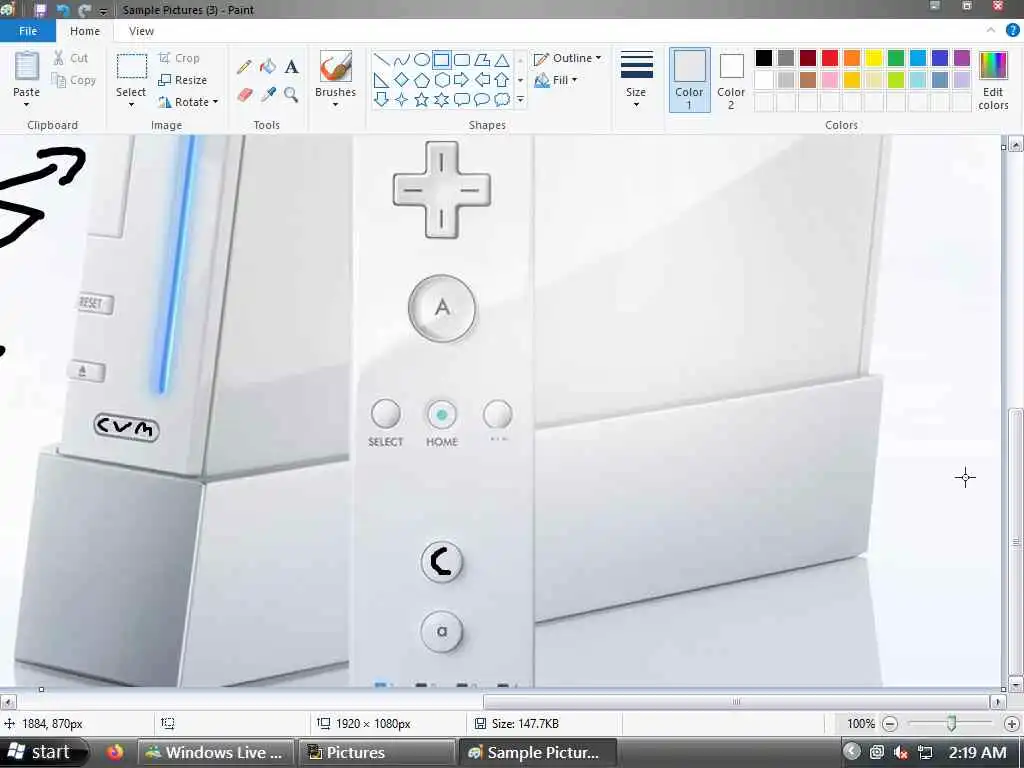Expand the Size dropdown
This screenshot has width=1024, height=768.
pos(636,104)
